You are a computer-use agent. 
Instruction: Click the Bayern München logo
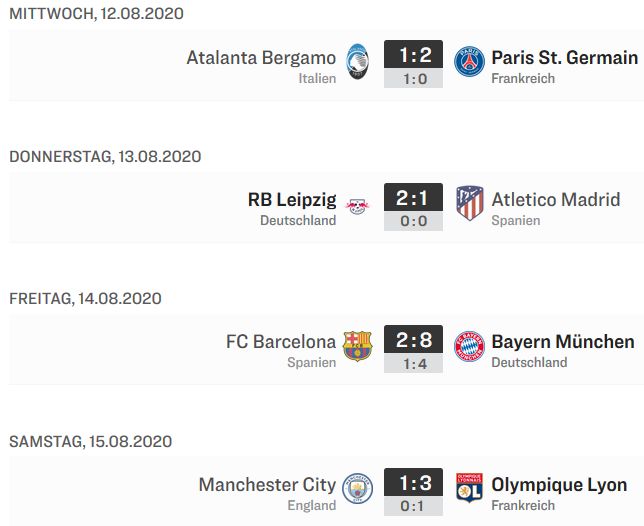click(x=469, y=346)
